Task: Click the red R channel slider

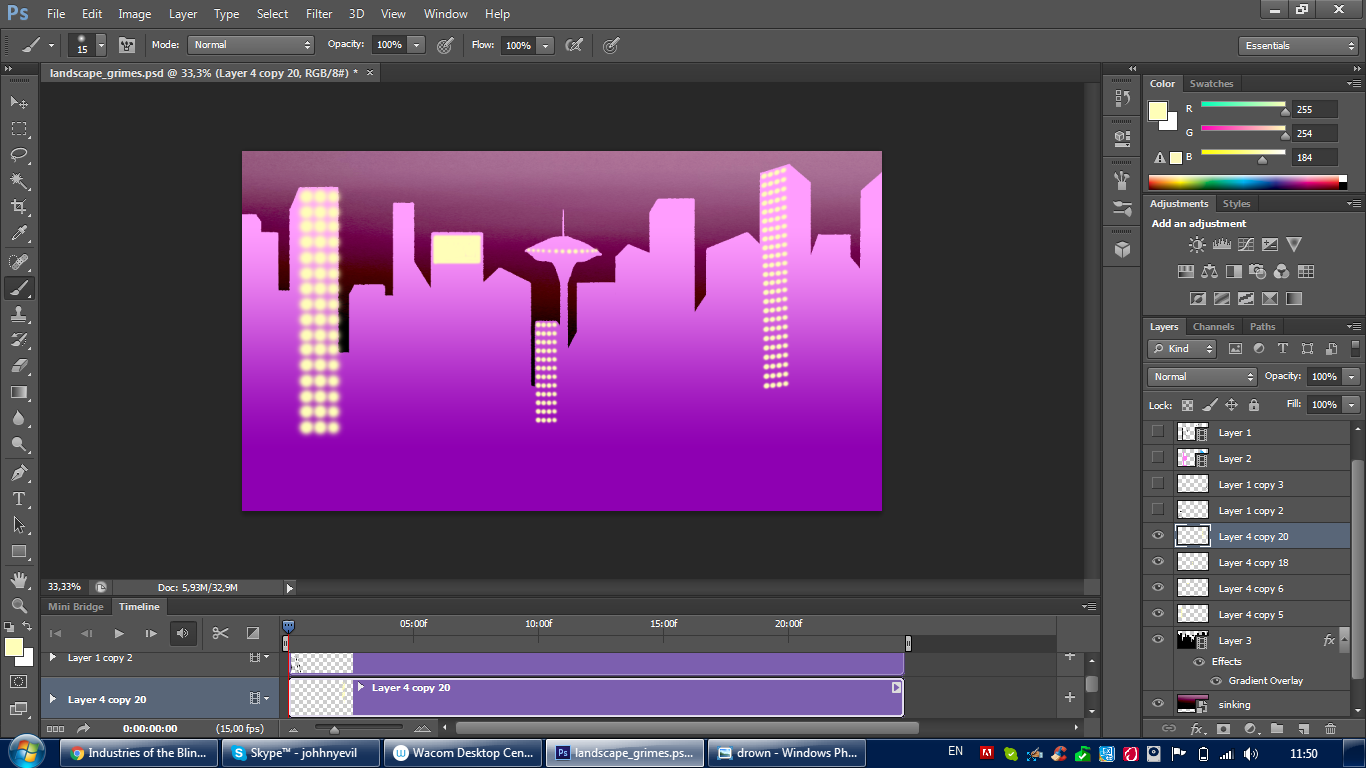Action: (1243, 106)
